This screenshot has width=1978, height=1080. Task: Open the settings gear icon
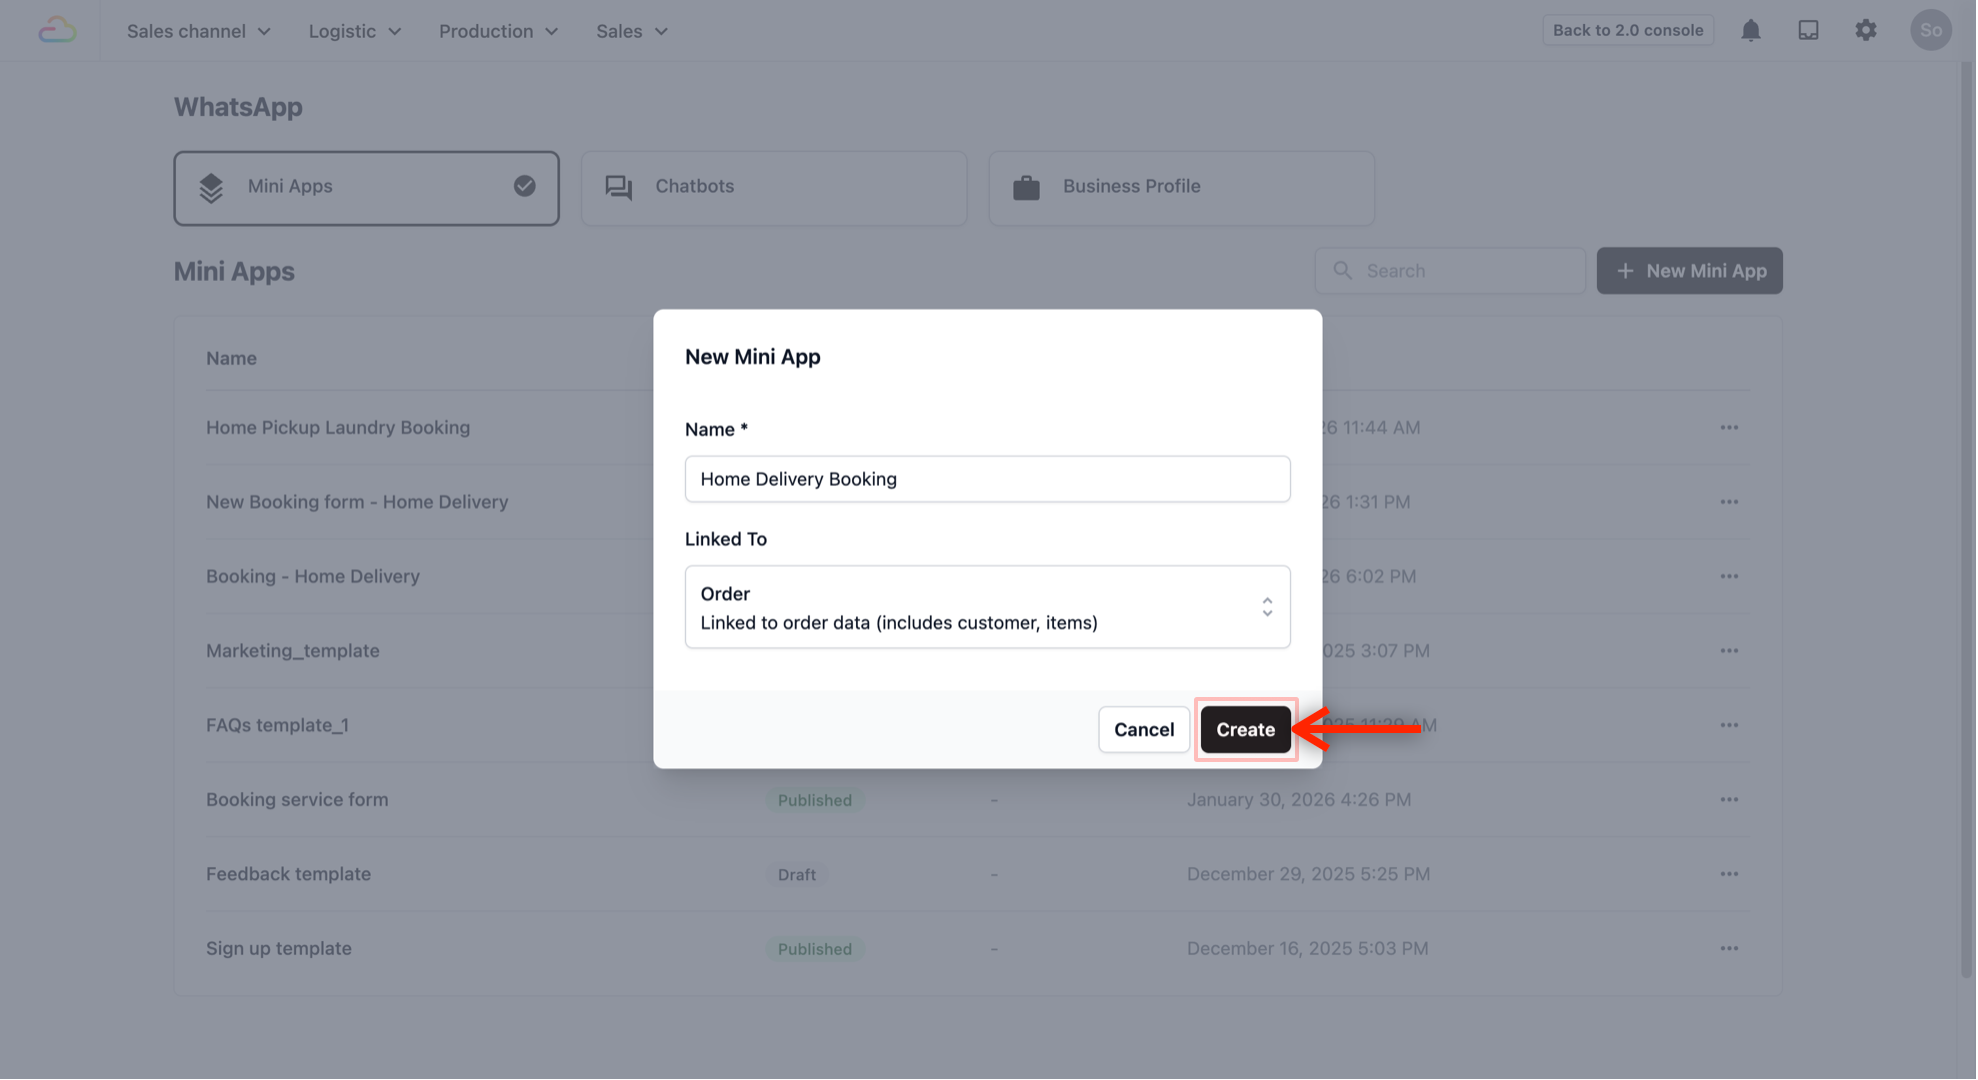[x=1866, y=30]
